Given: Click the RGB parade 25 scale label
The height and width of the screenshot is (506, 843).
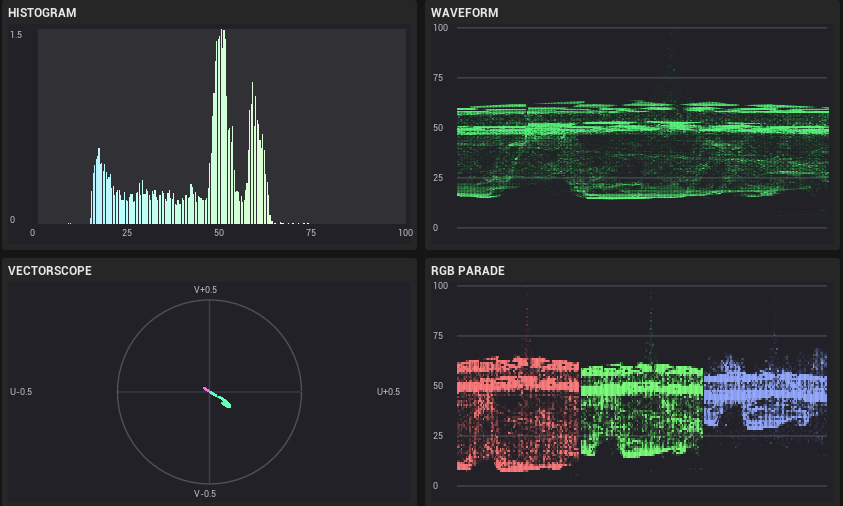Looking at the screenshot, I should point(438,436).
